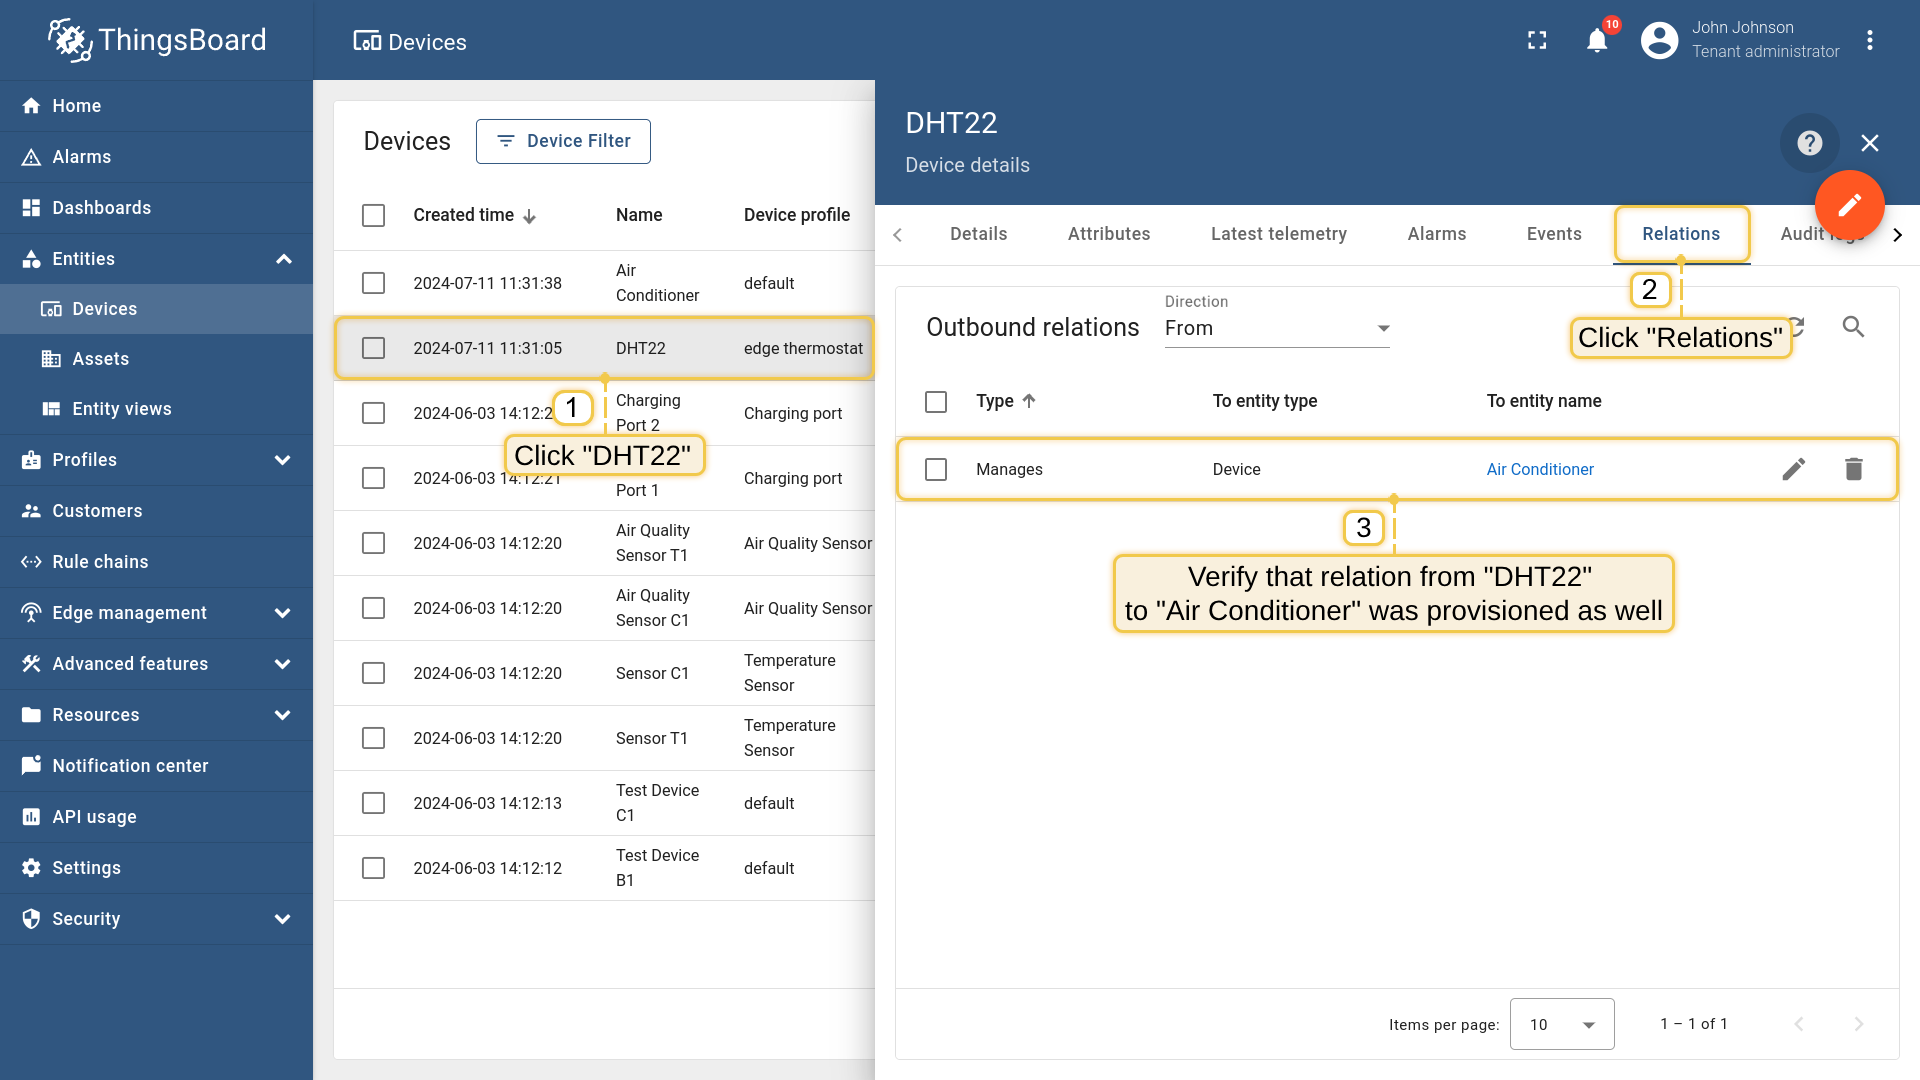Switch to the Latest telemetry tab
Image resolution: width=1920 pixels, height=1080 pixels.
1278,234
